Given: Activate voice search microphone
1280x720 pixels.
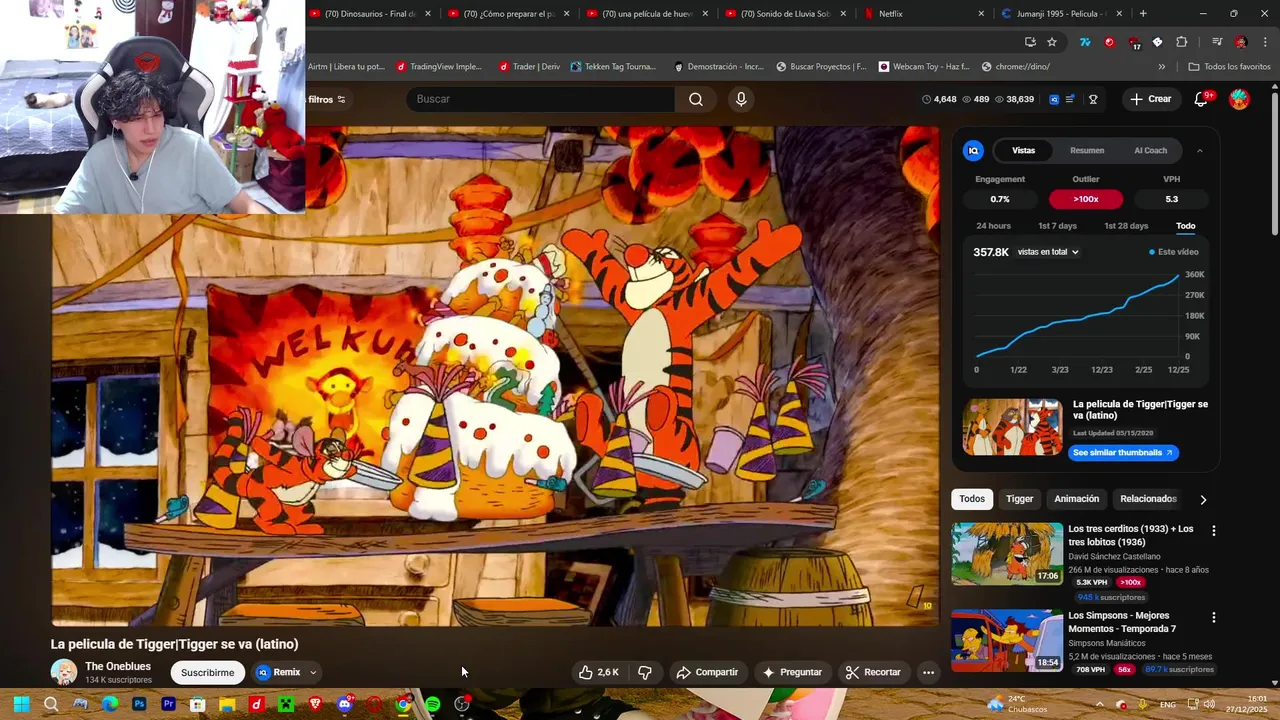Looking at the screenshot, I should 741,99.
